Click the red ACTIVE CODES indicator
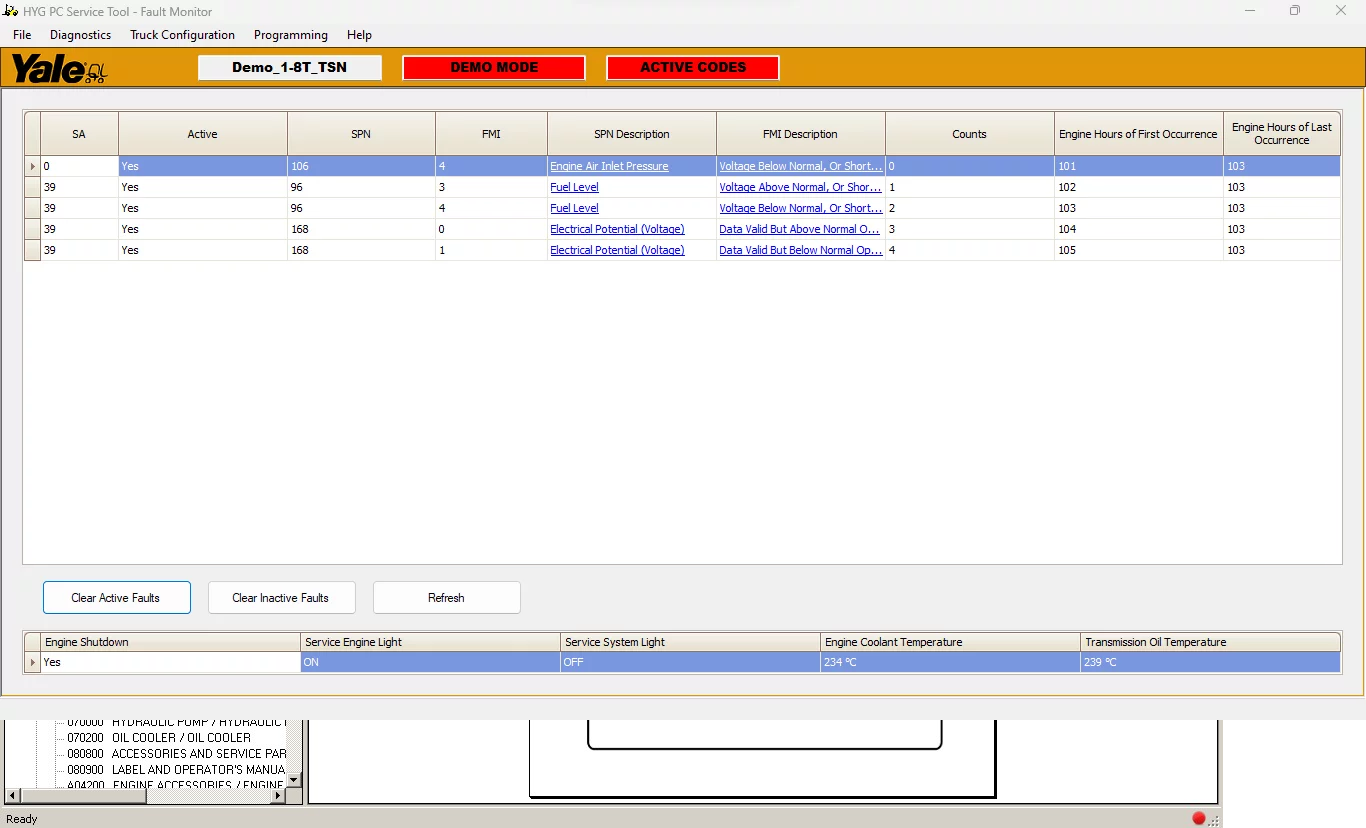The image size is (1366, 828). click(x=692, y=68)
